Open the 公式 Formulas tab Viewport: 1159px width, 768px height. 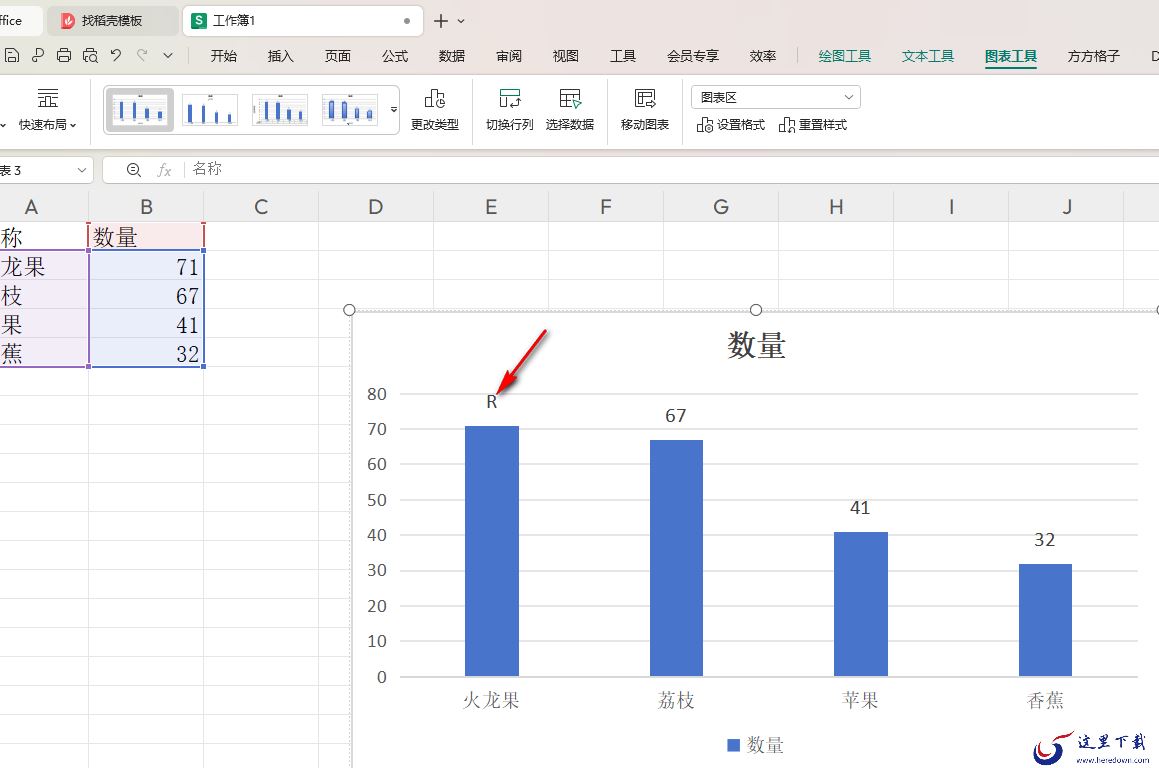[395, 56]
